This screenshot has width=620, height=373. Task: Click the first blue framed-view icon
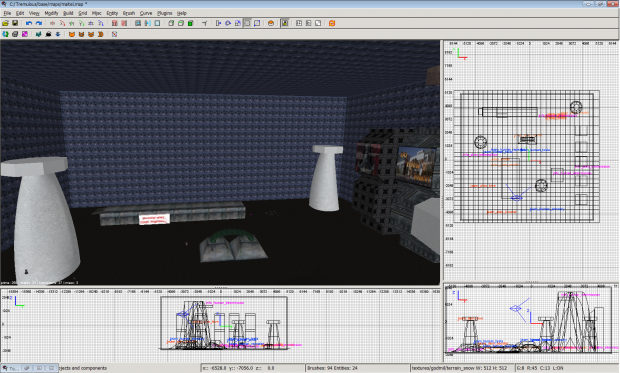138,23
